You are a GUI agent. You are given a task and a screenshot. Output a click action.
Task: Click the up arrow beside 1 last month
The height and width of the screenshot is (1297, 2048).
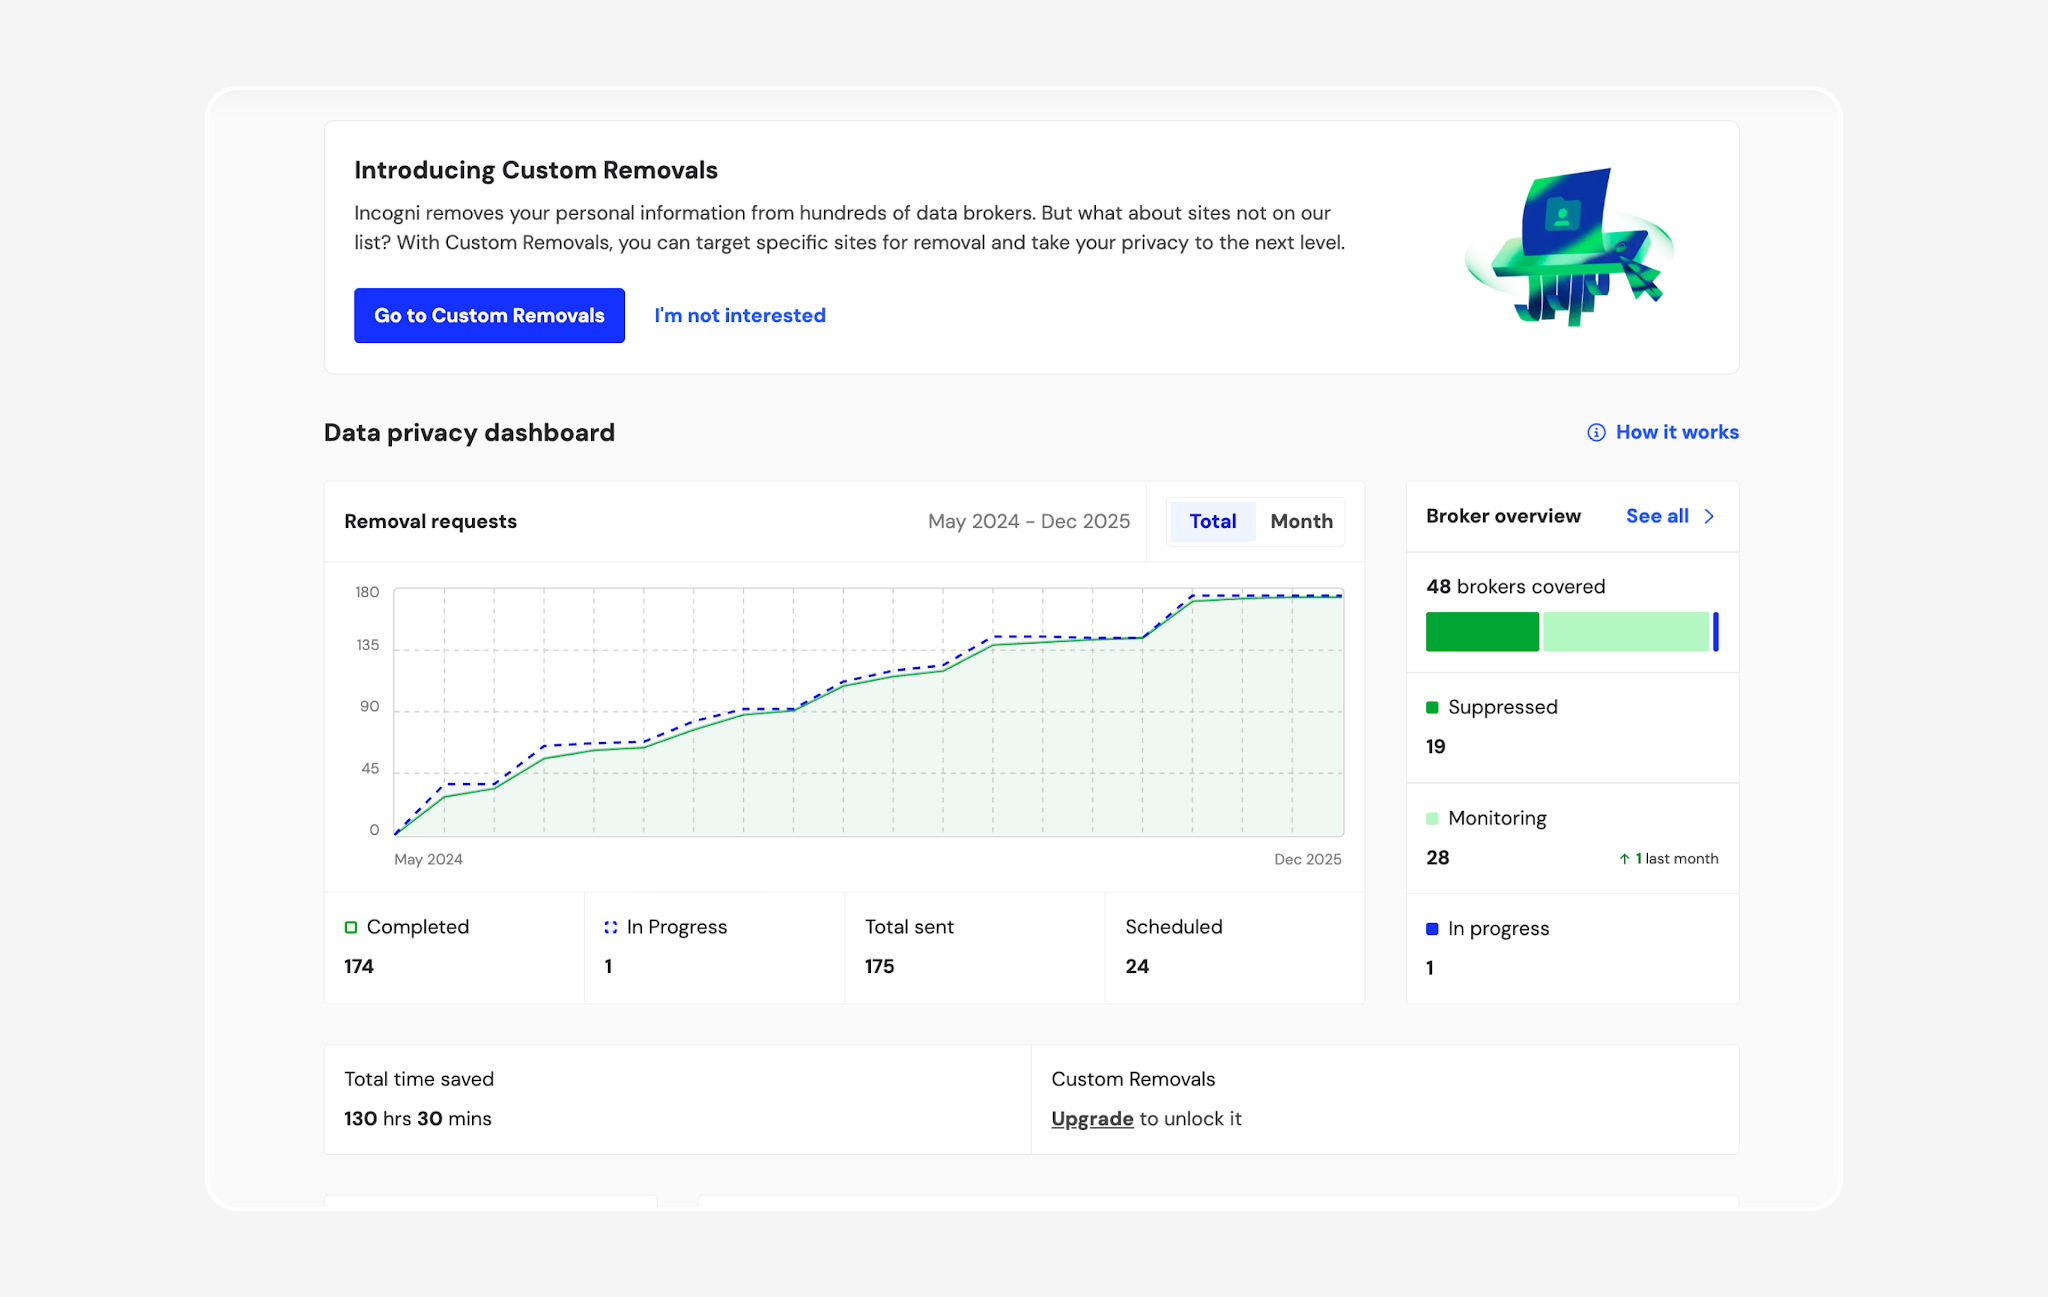click(1624, 859)
